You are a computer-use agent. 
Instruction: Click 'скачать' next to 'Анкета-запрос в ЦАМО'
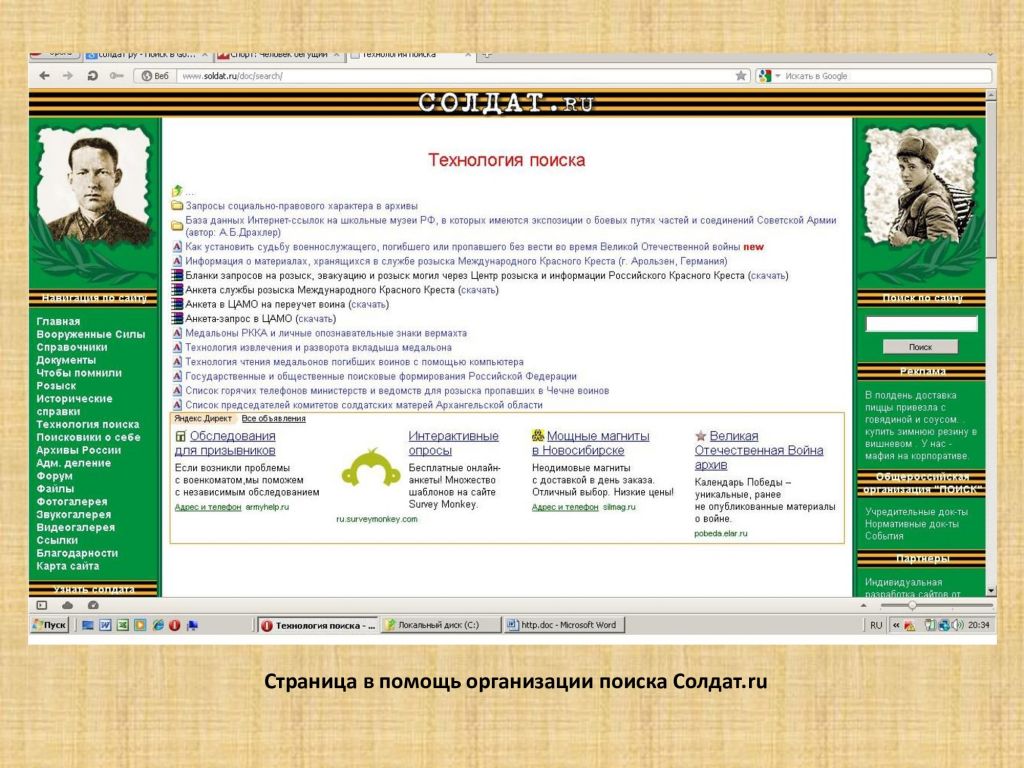click(x=315, y=319)
